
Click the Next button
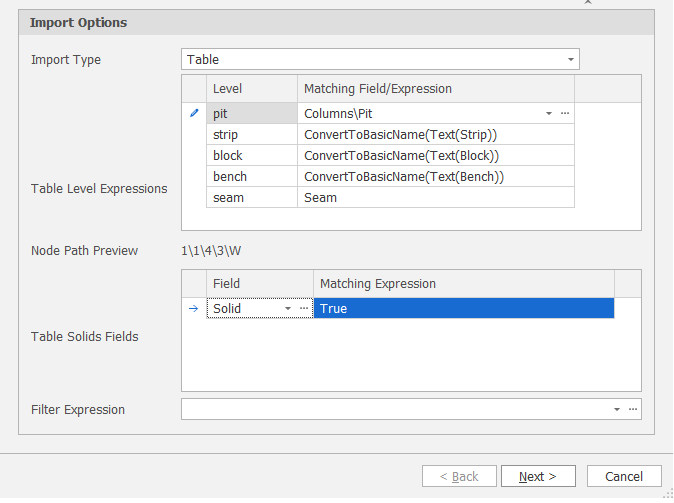click(537, 477)
